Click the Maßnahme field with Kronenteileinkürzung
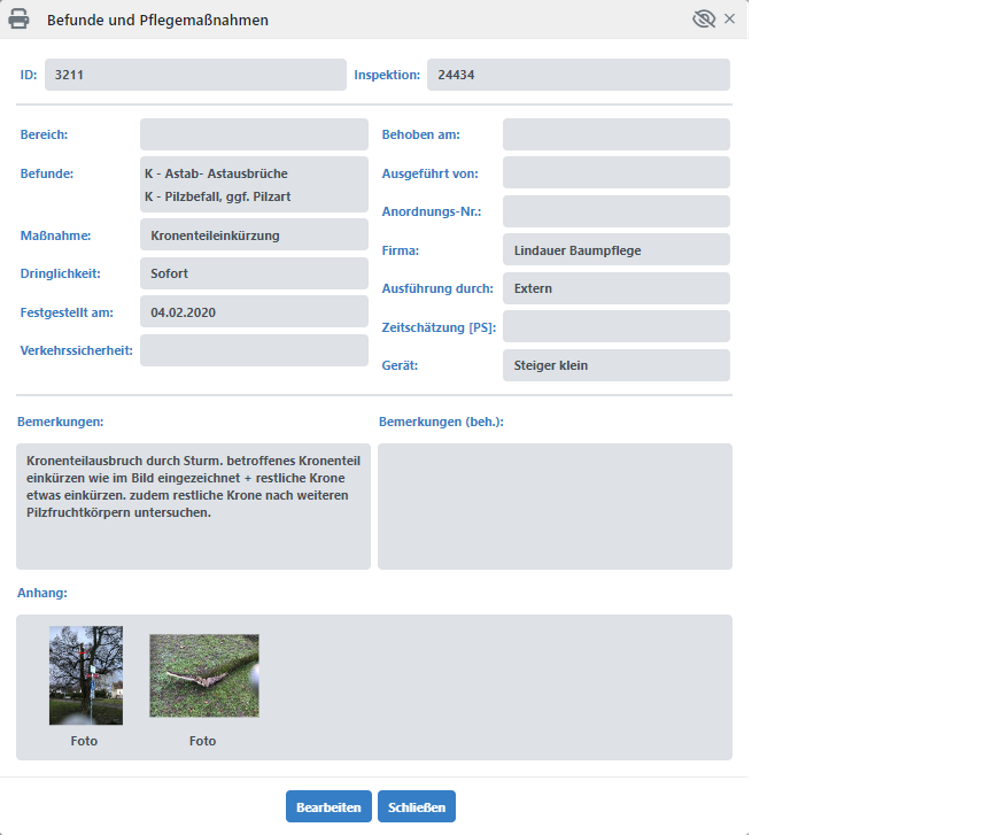Image resolution: width=1000 pixels, height=835 pixels. (254, 236)
